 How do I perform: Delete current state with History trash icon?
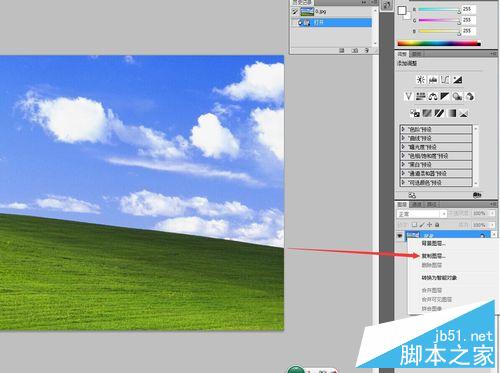pyautogui.click(x=367, y=50)
